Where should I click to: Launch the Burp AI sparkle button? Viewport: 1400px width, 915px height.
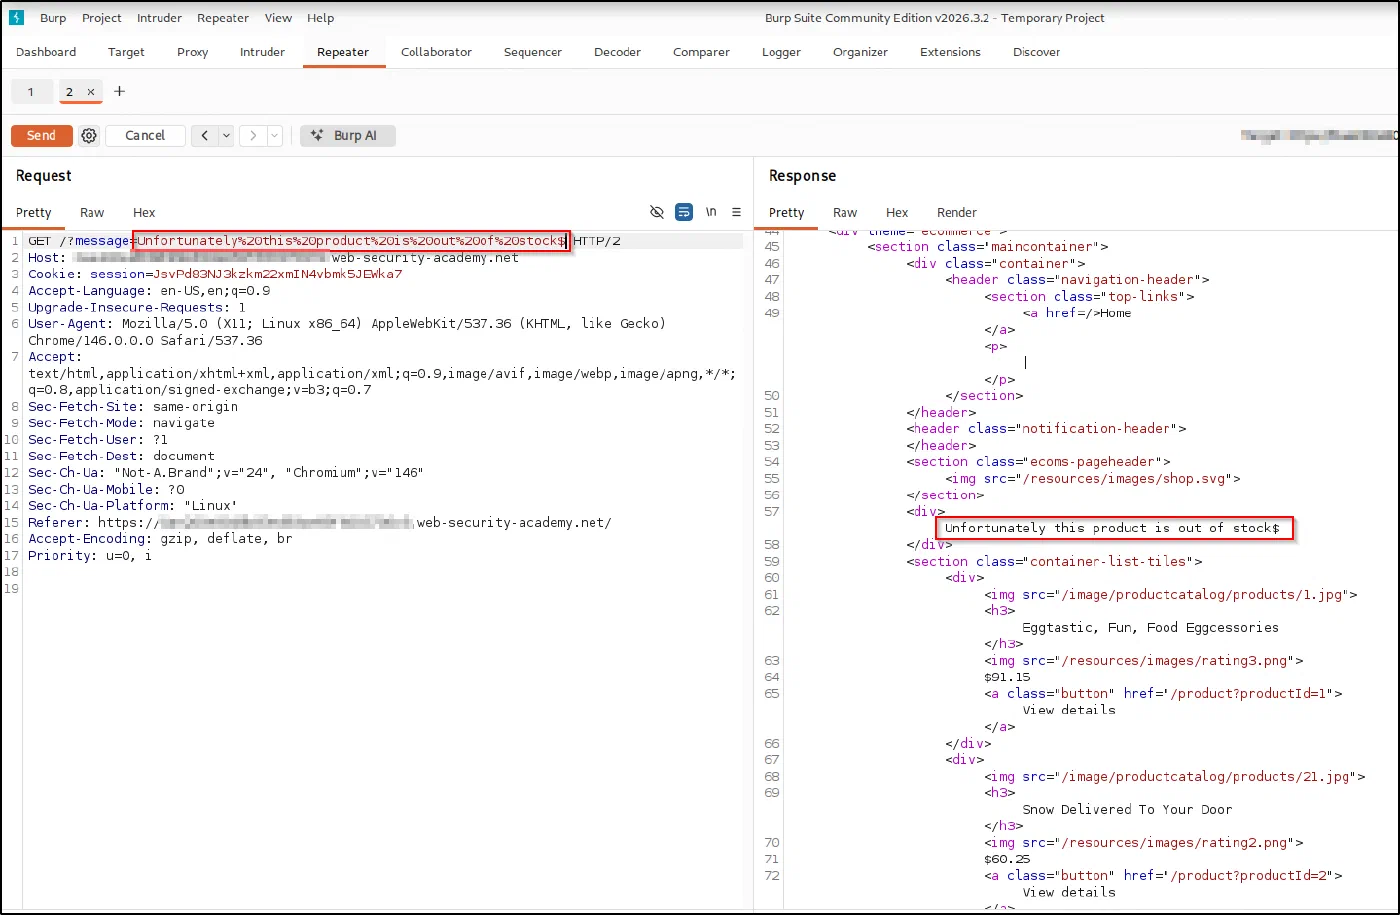(348, 136)
